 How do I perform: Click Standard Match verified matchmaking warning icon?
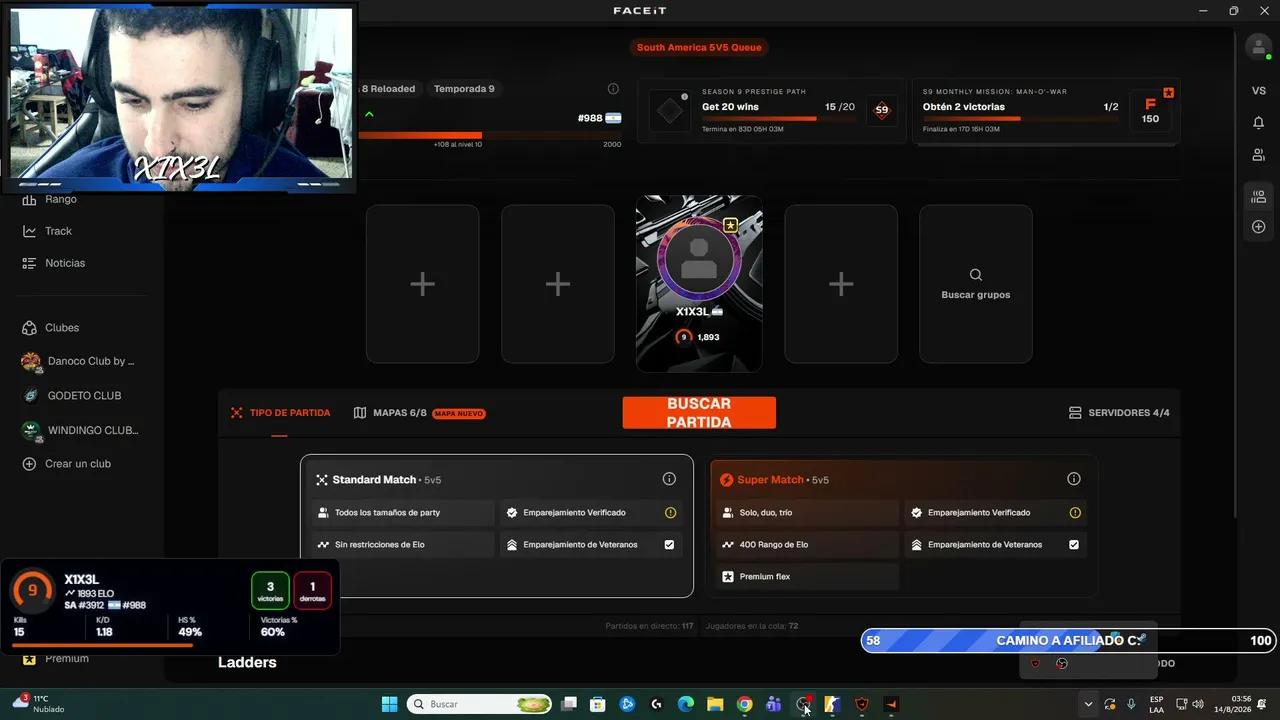pos(670,513)
